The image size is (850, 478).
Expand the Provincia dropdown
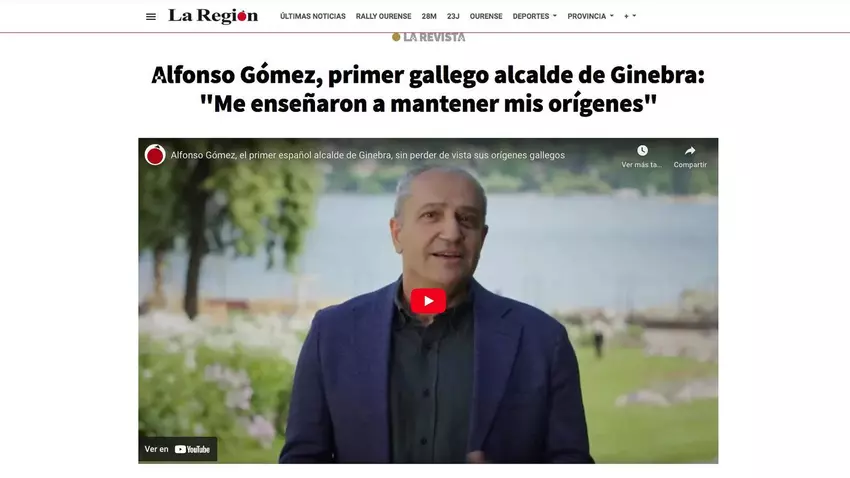click(x=590, y=16)
